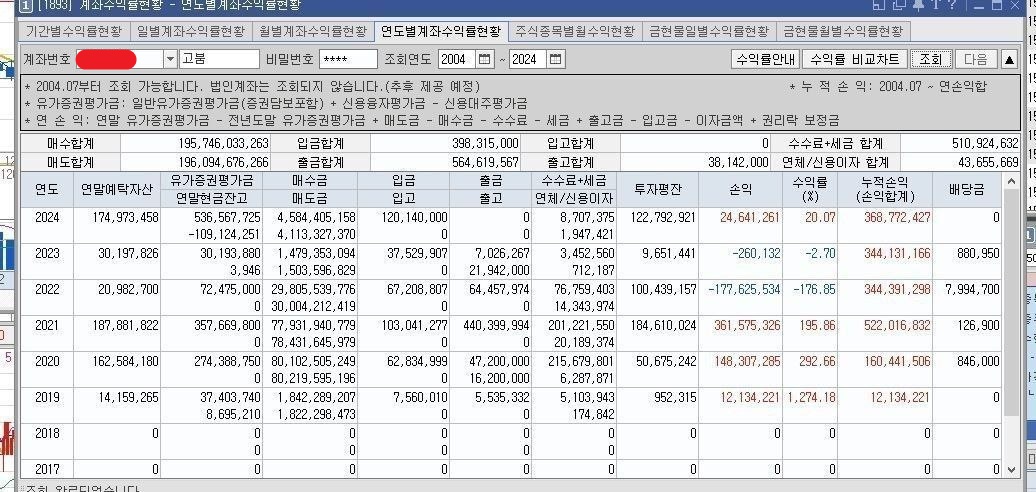Click the table vertical scrollbar thumb

[x=1012, y=302]
